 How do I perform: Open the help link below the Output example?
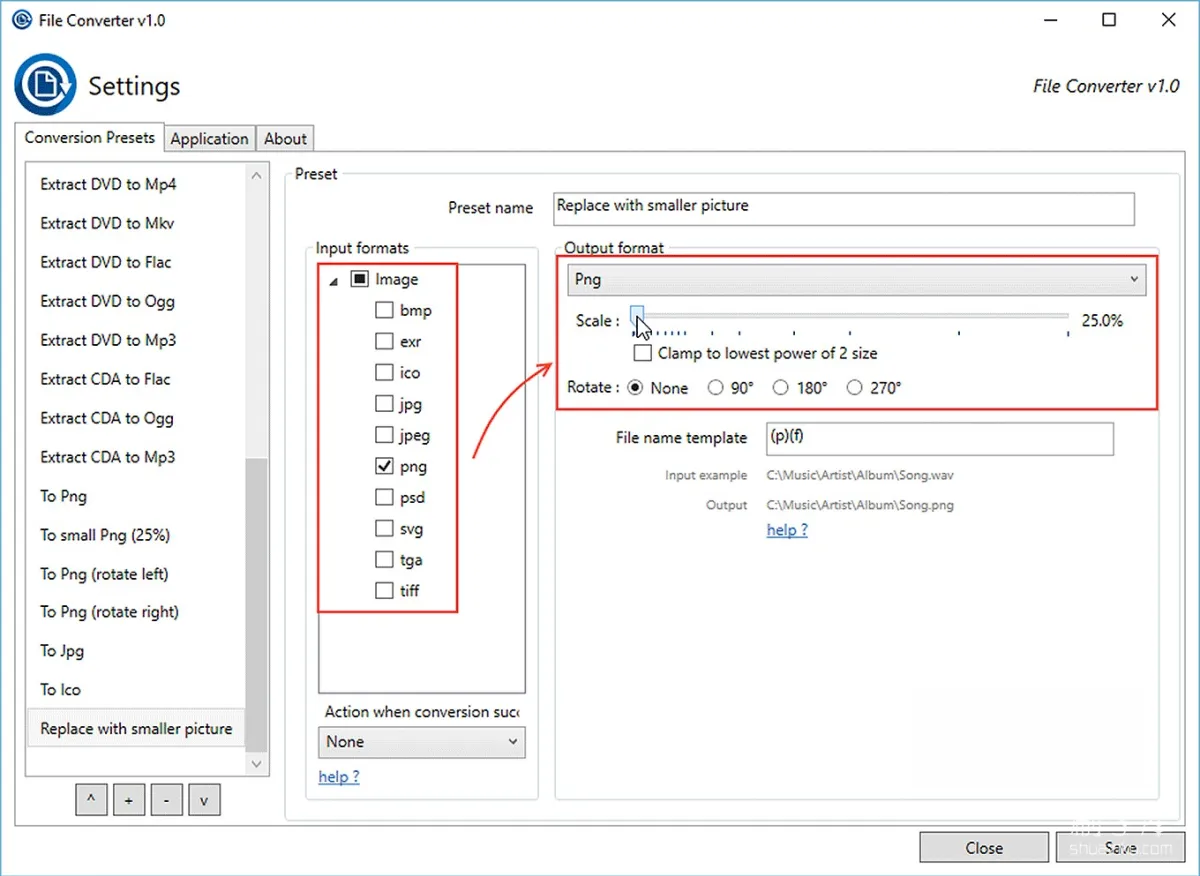coord(786,529)
